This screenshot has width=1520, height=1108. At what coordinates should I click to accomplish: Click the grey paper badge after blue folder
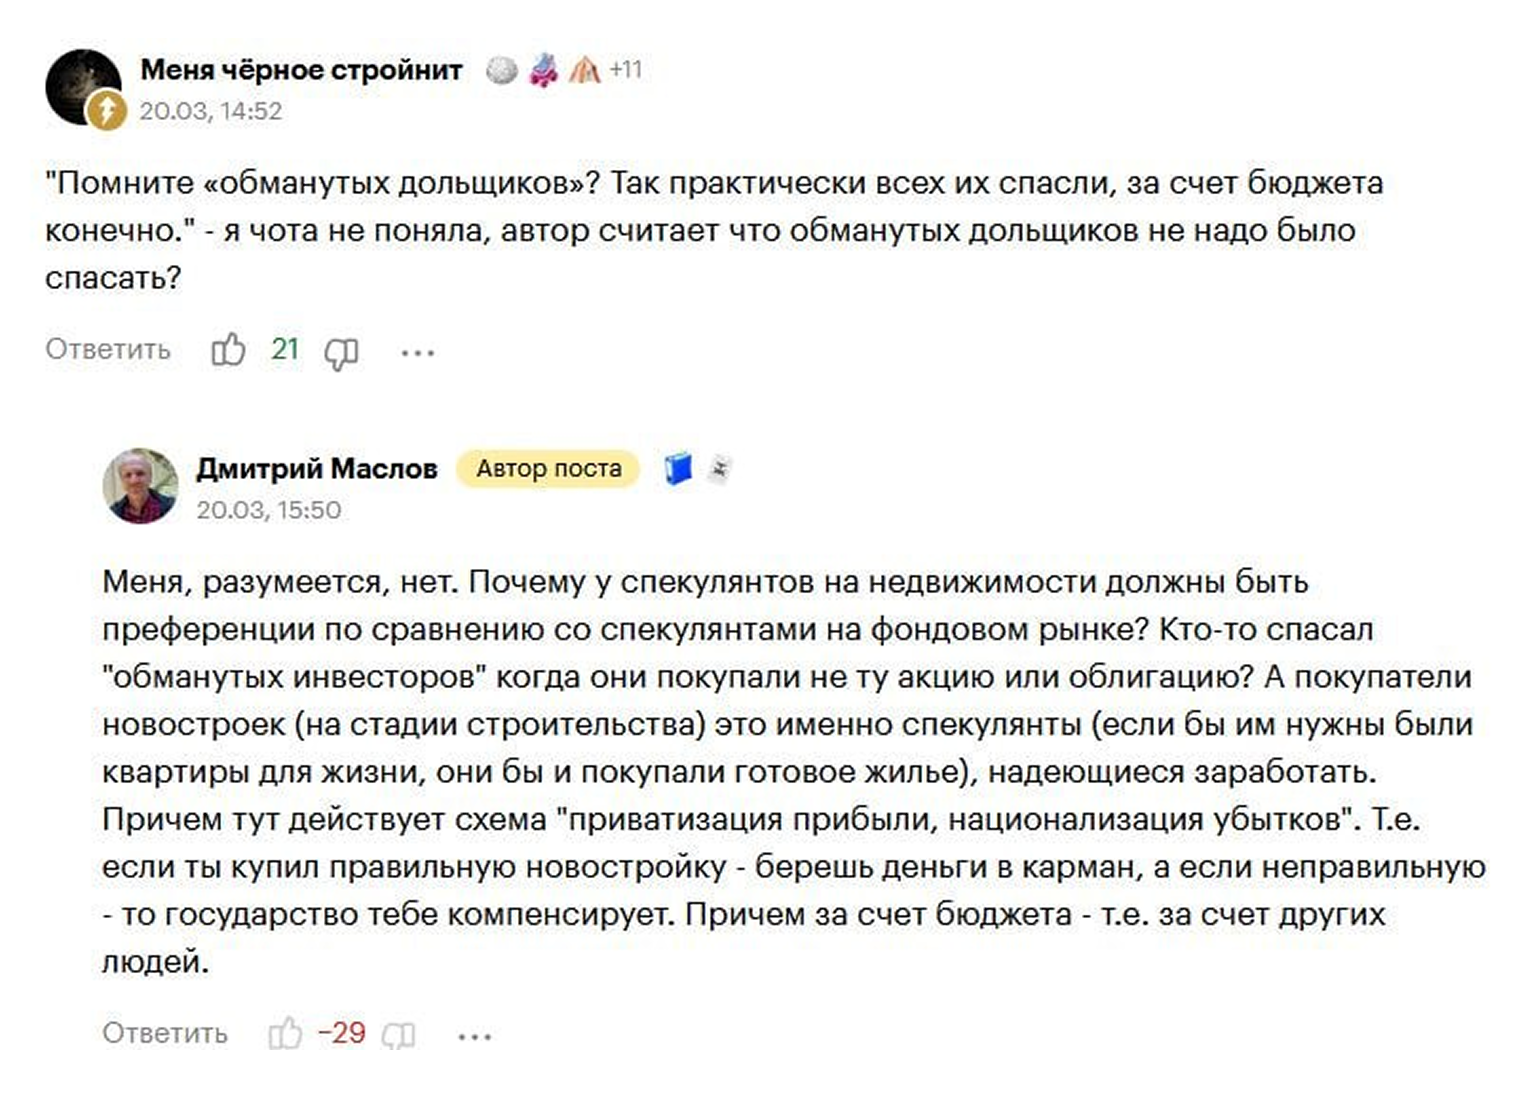point(719,468)
